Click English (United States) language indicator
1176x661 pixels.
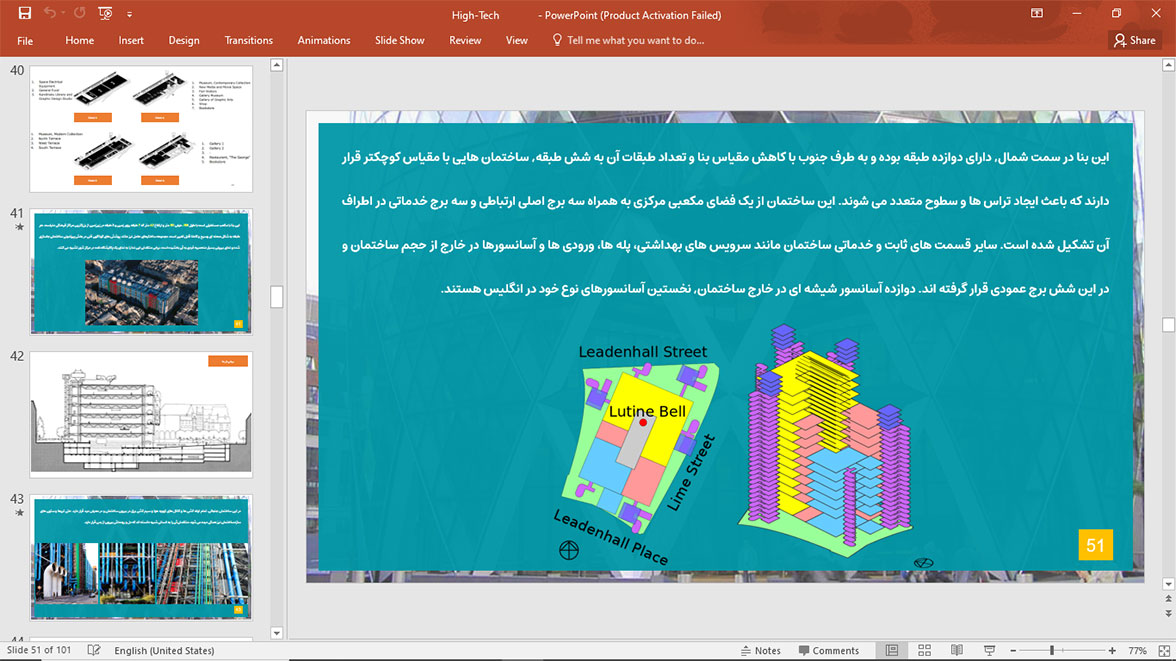(164, 650)
